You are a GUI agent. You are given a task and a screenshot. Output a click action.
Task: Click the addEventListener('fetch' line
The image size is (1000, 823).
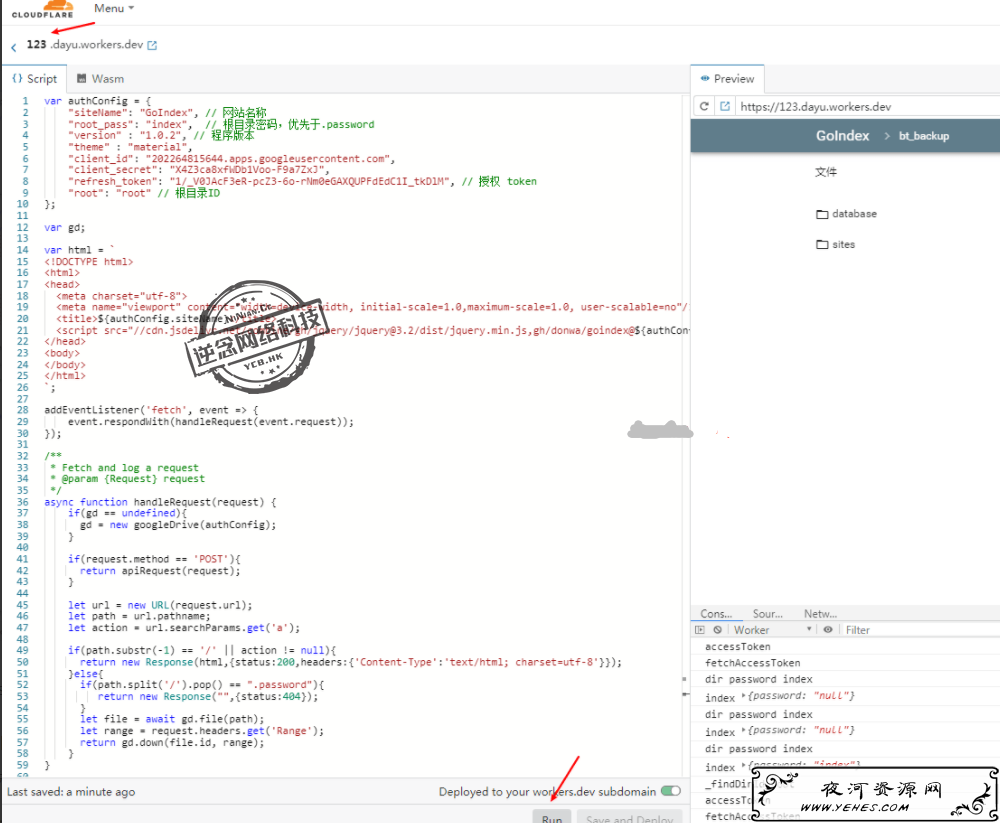point(151,410)
